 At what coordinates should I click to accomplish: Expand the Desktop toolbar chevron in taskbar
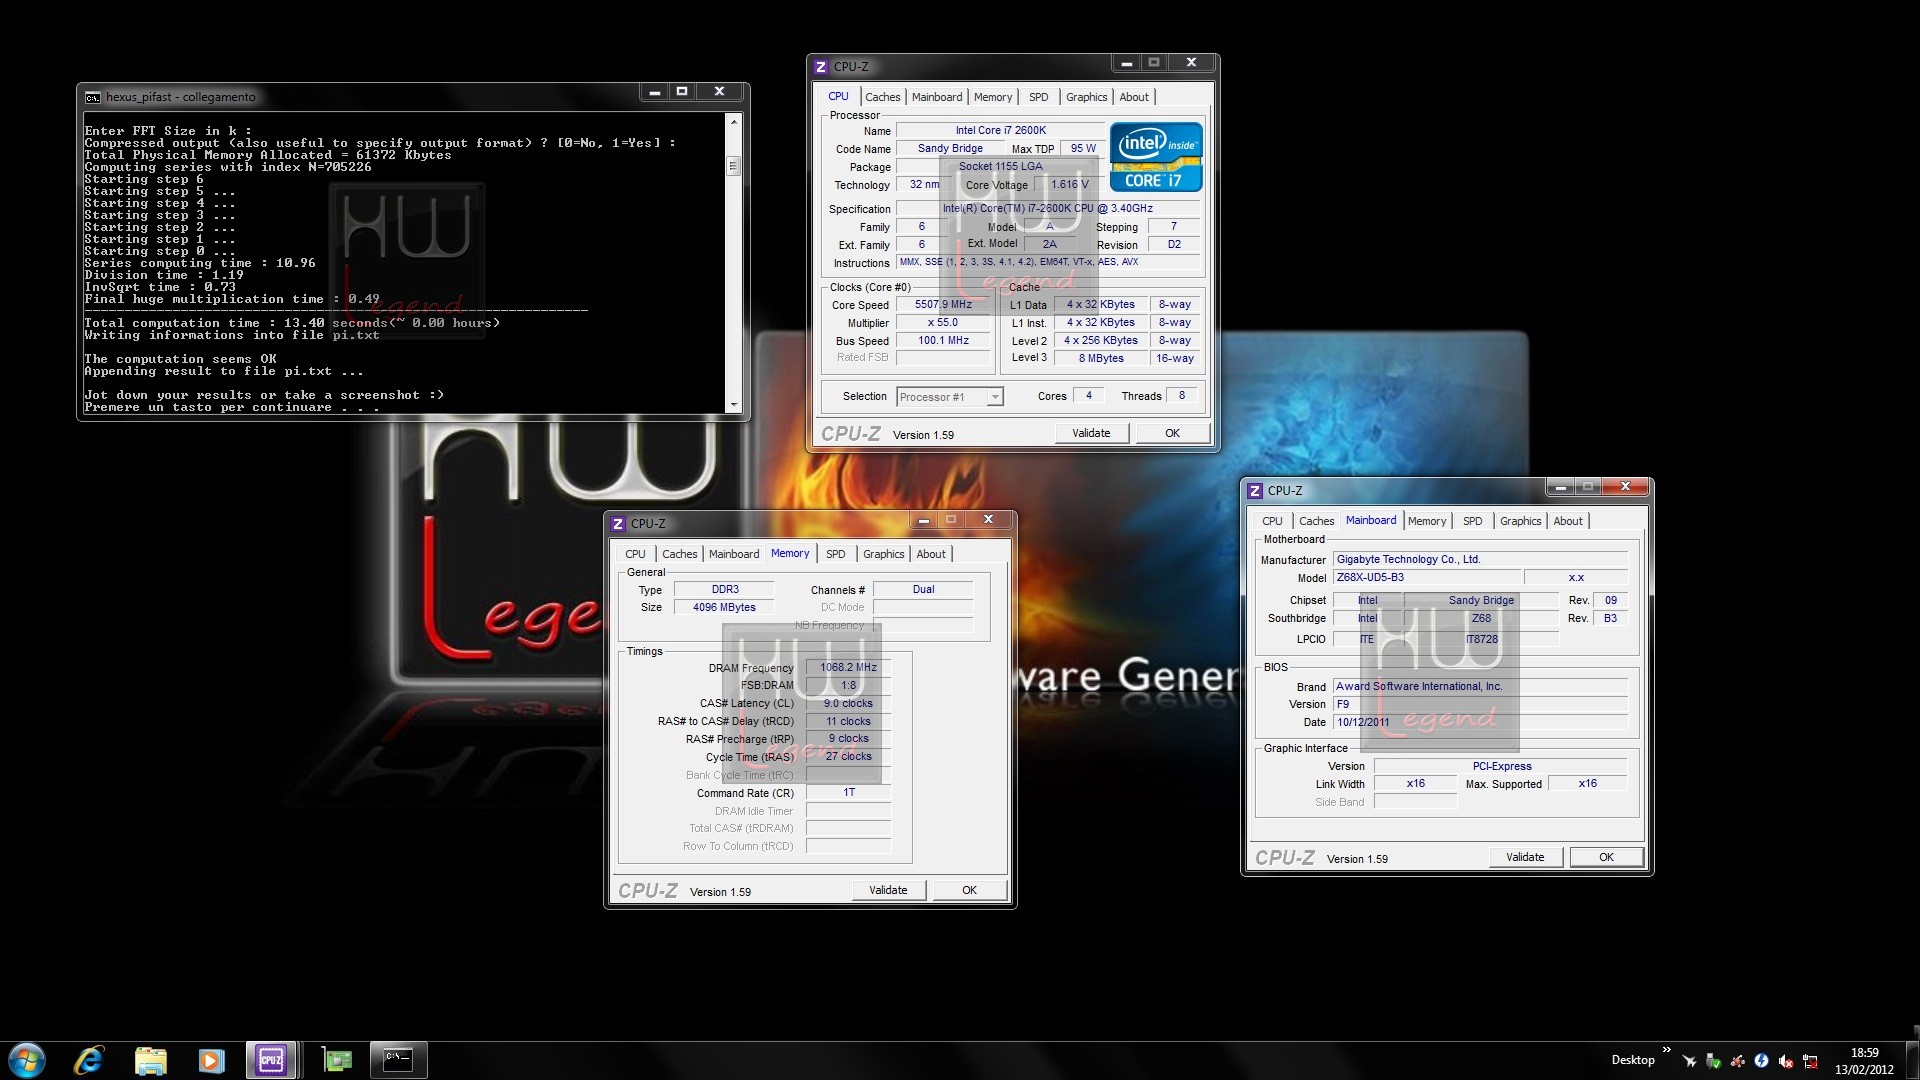(1666, 1051)
